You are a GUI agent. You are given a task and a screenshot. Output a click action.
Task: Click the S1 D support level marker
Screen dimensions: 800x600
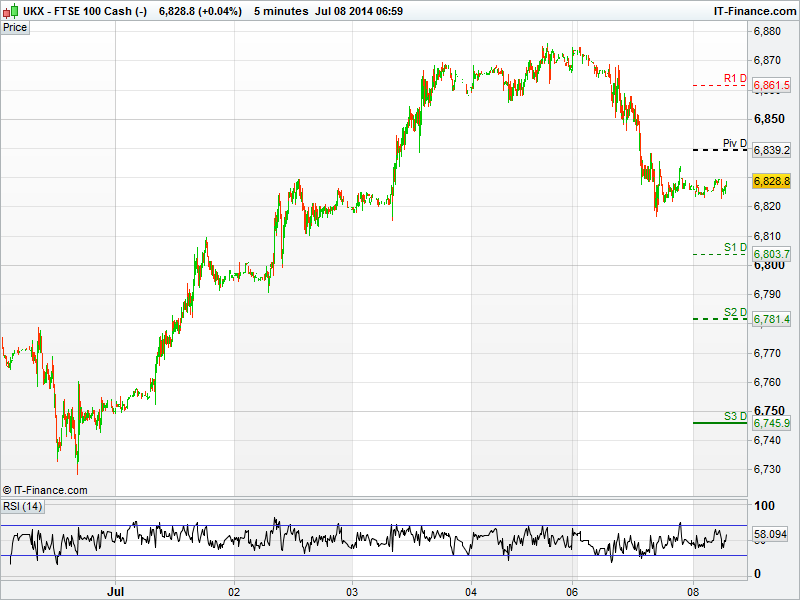[735, 247]
